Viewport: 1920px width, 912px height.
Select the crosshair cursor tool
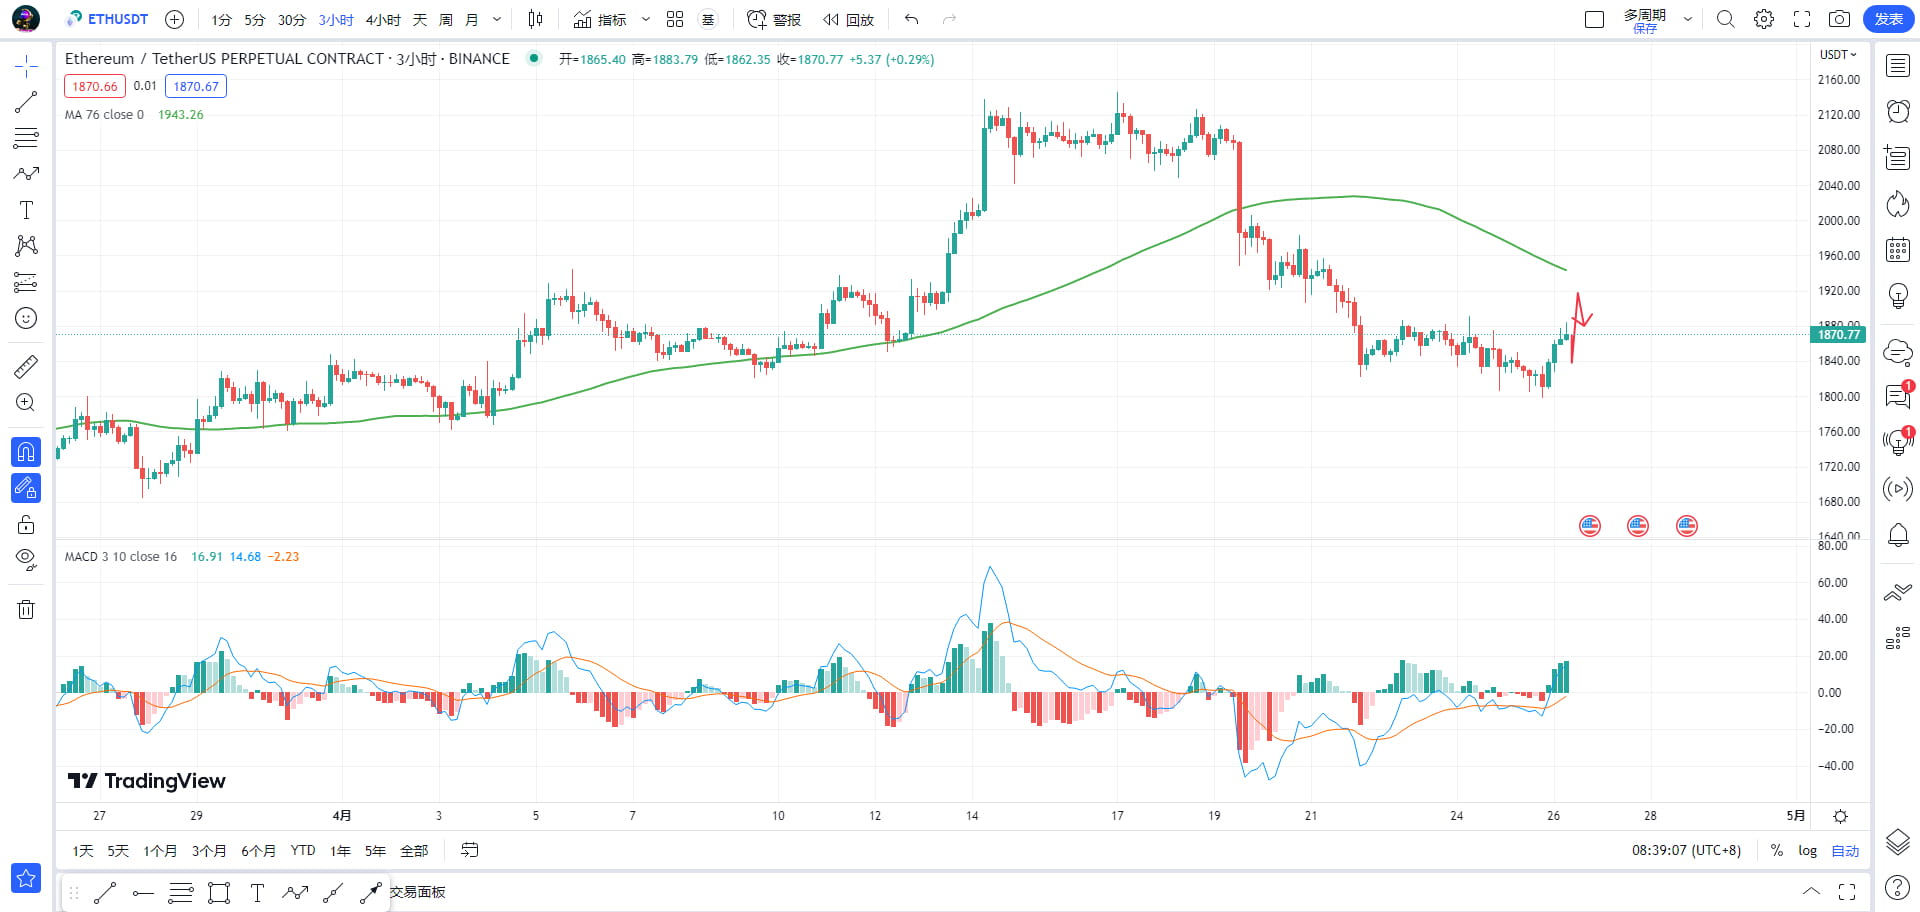point(26,66)
